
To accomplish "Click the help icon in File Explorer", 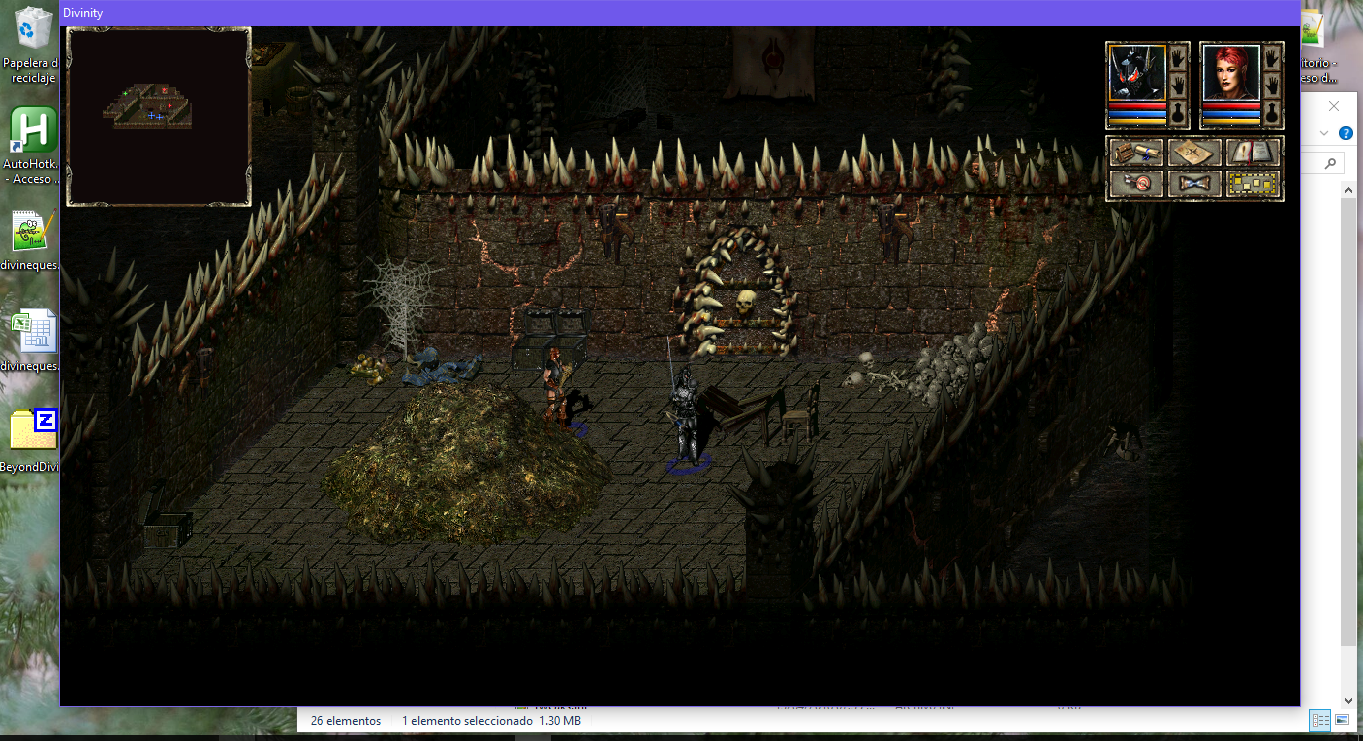I will pyautogui.click(x=1345, y=132).
